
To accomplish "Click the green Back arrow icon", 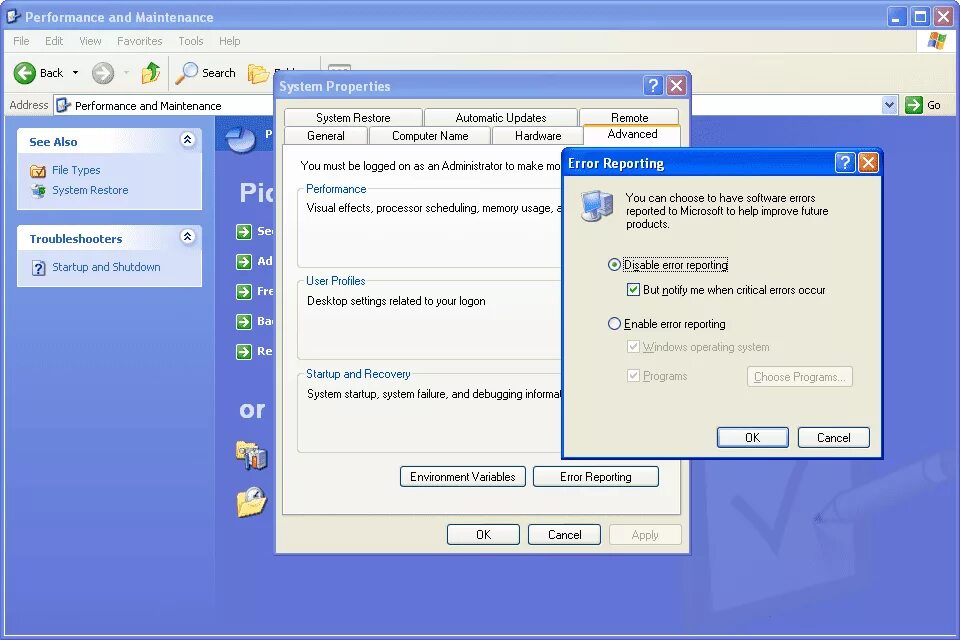I will (x=24, y=73).
